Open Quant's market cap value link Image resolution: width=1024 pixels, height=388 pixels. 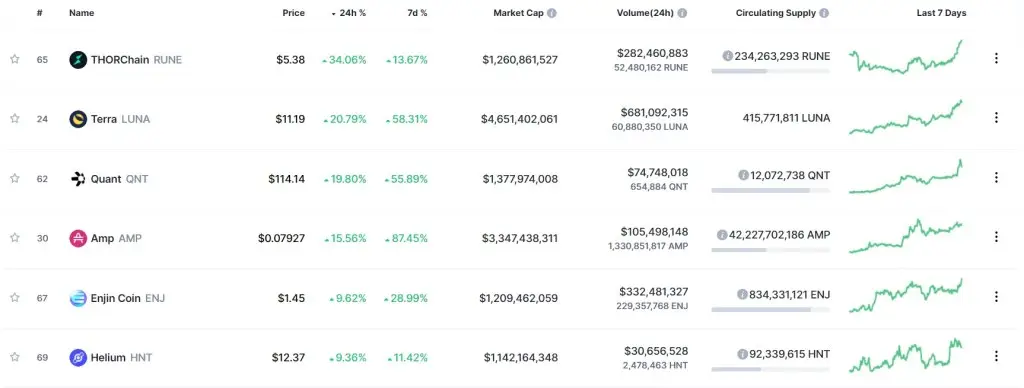point(520,179)
